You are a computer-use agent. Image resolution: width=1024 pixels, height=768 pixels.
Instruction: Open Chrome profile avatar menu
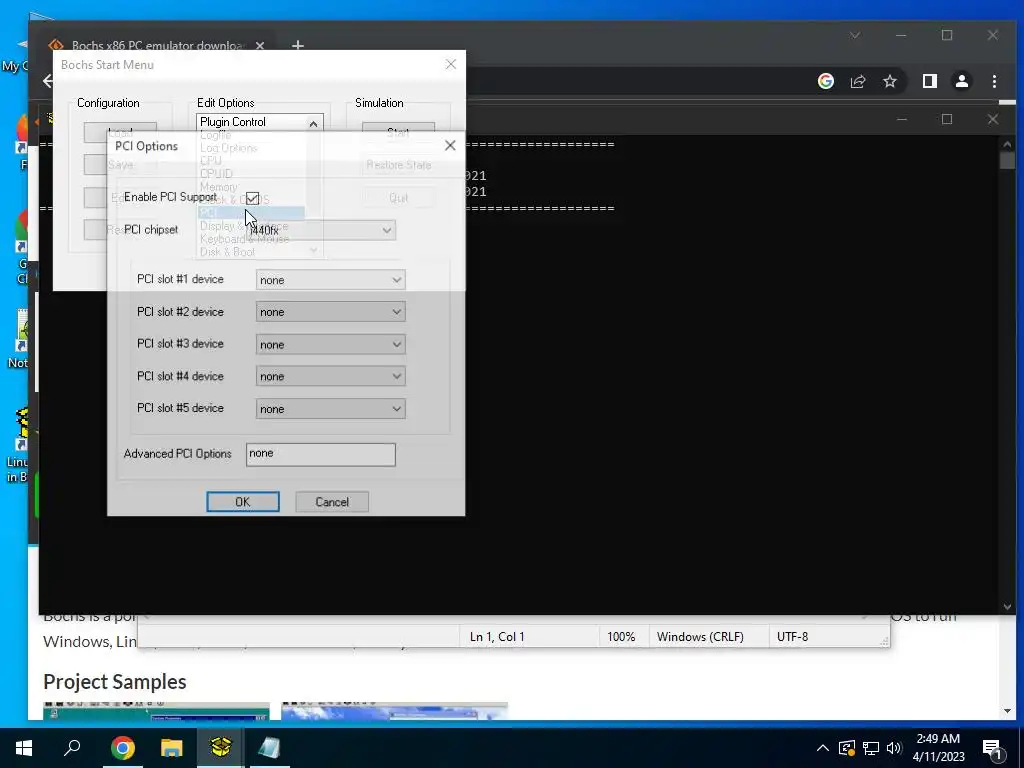(961, 81)
